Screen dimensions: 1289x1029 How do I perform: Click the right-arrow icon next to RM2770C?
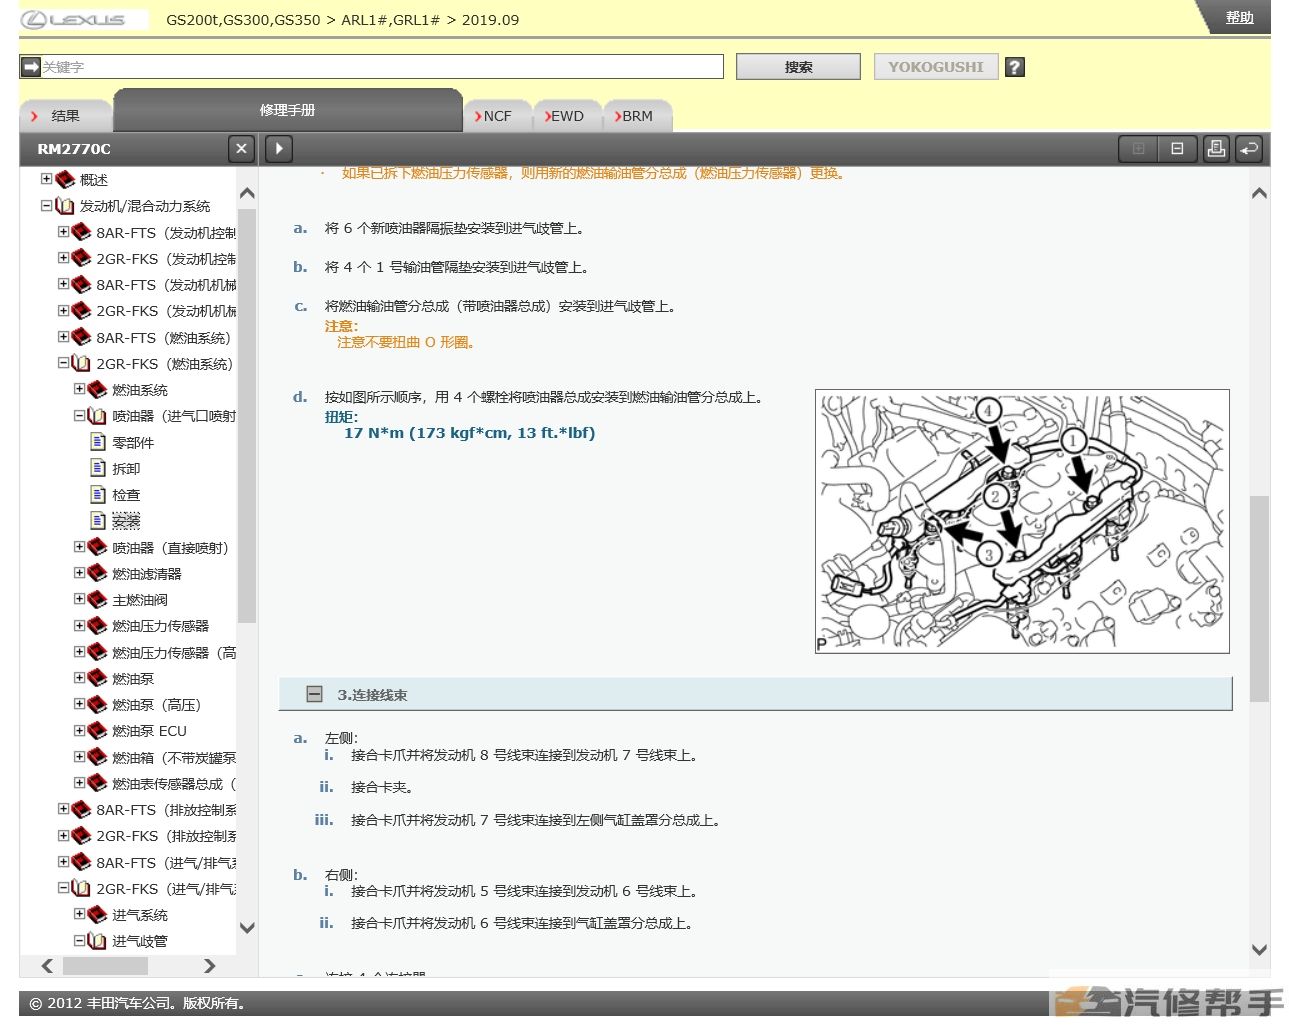pos(278,148)
